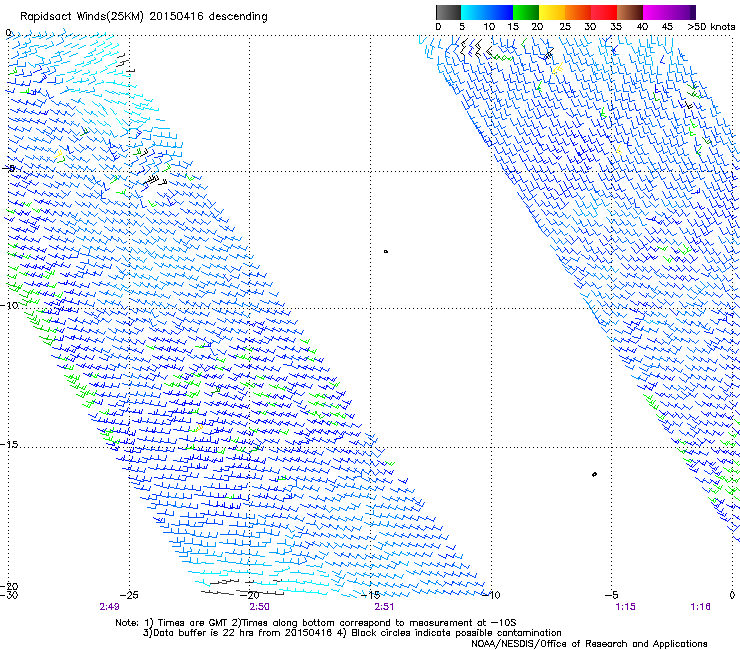Viewport: 740px width, 650px height.
Task: Click the small black circle near -15 longitude
Action: [386, 252]
